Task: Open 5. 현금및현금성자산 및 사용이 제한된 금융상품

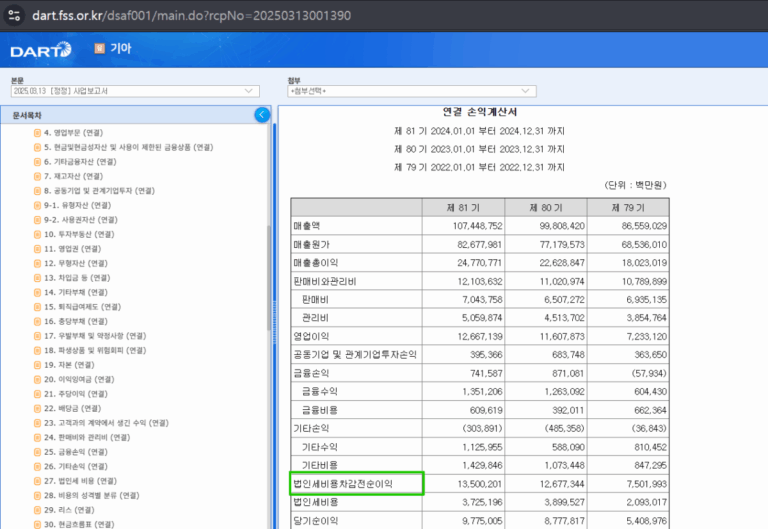Action: click(128, 147)
